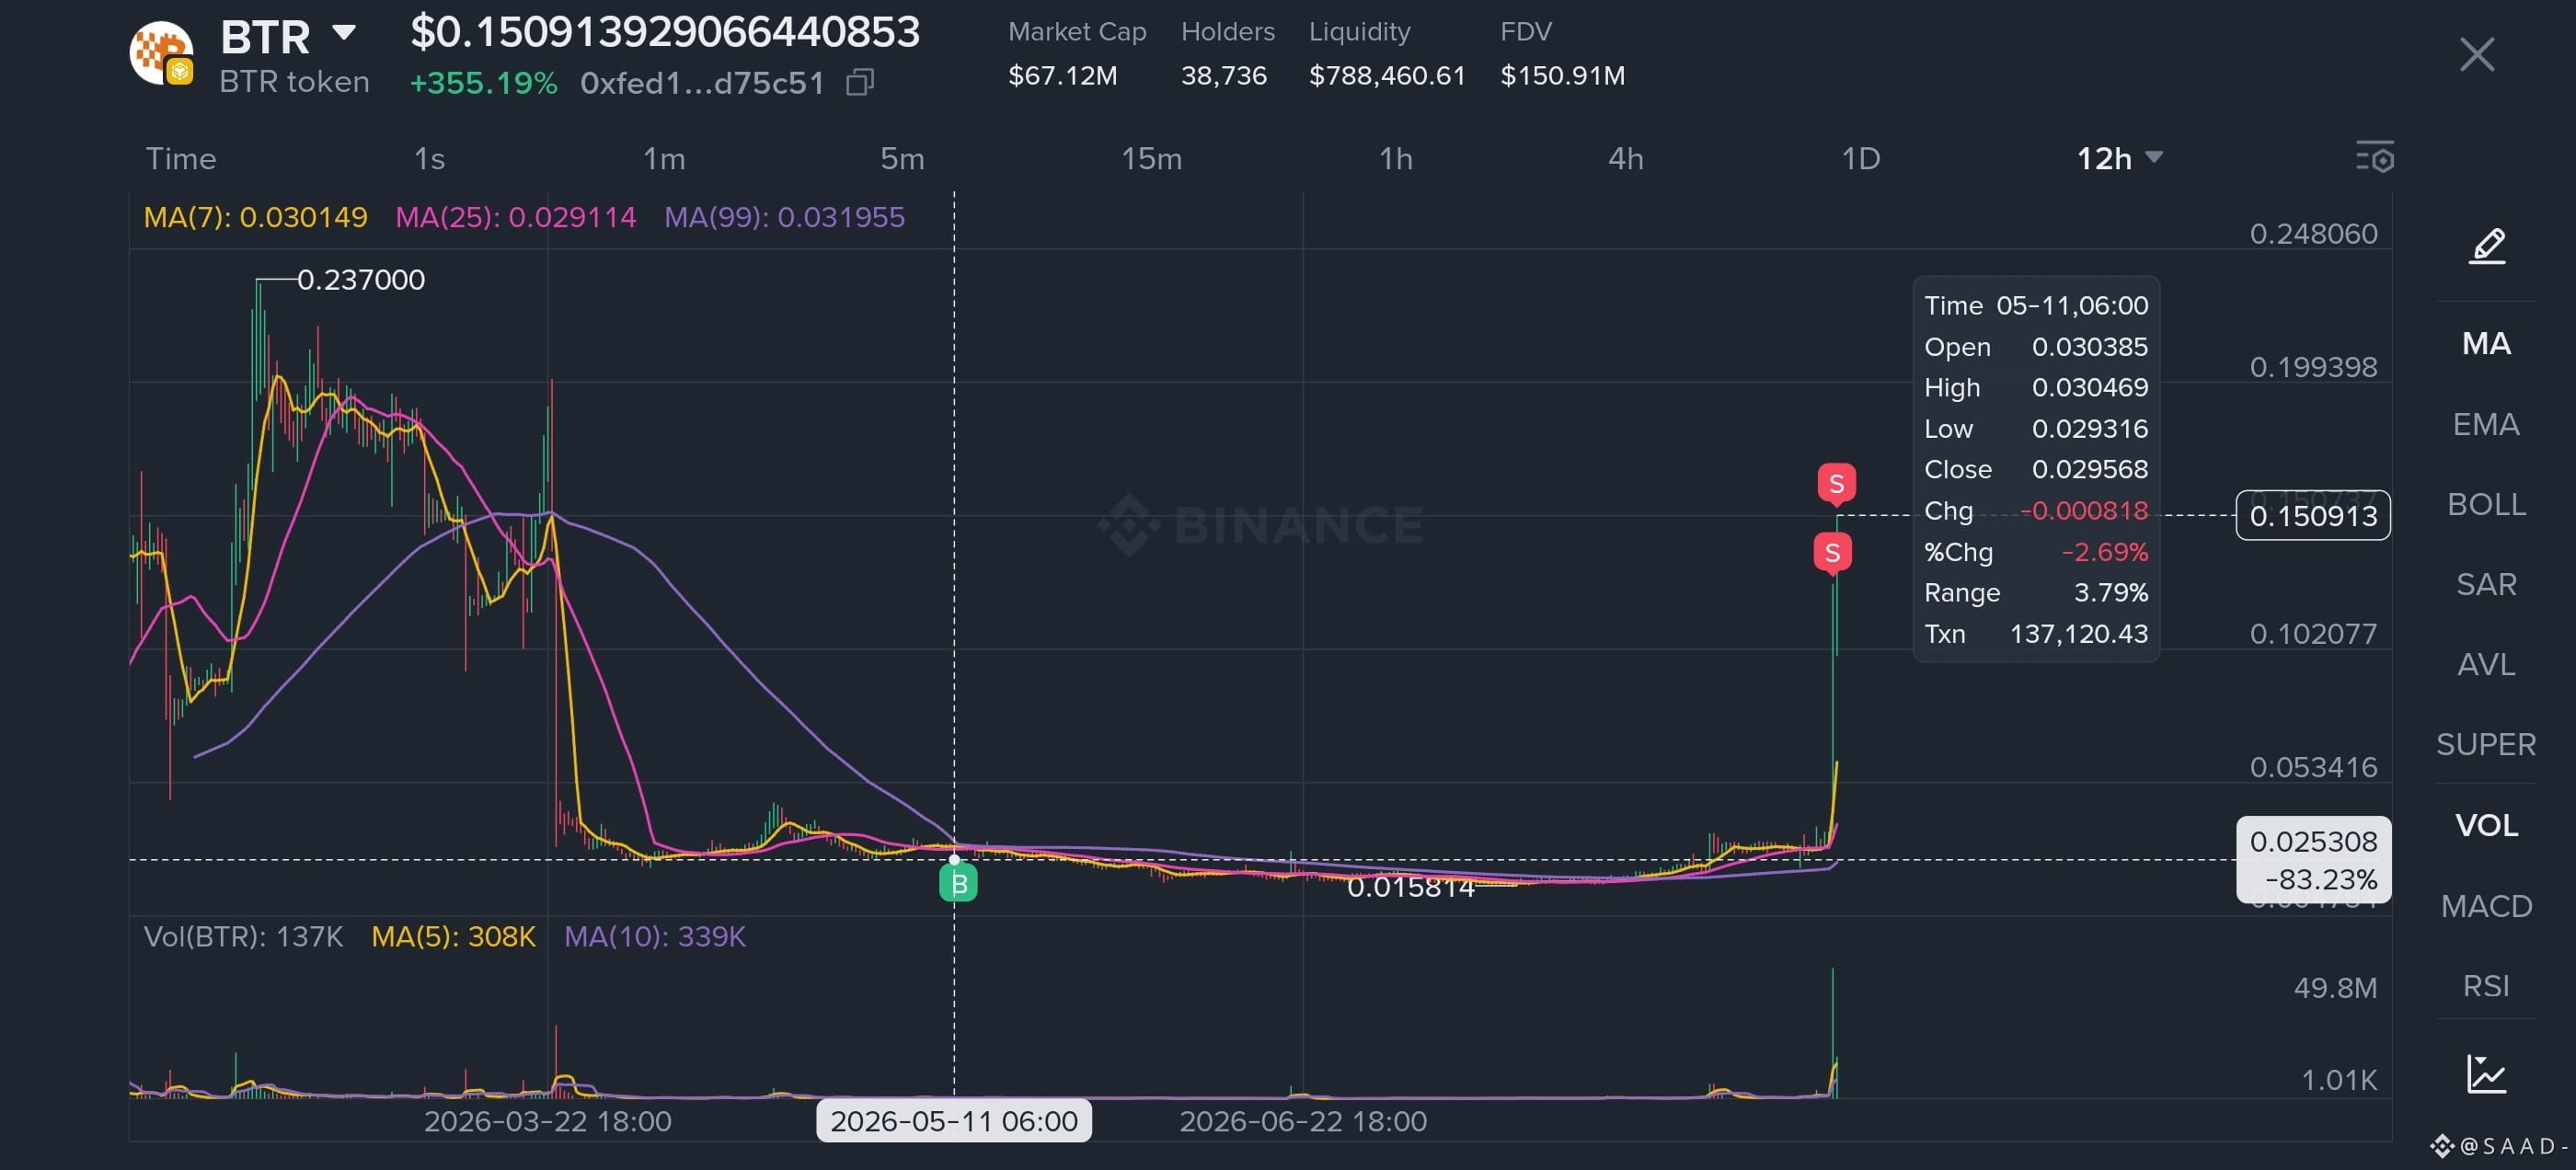Screen dimensions: 2576x1170
Task: Click the MA(25) legend value
Action: click(515, 217)
